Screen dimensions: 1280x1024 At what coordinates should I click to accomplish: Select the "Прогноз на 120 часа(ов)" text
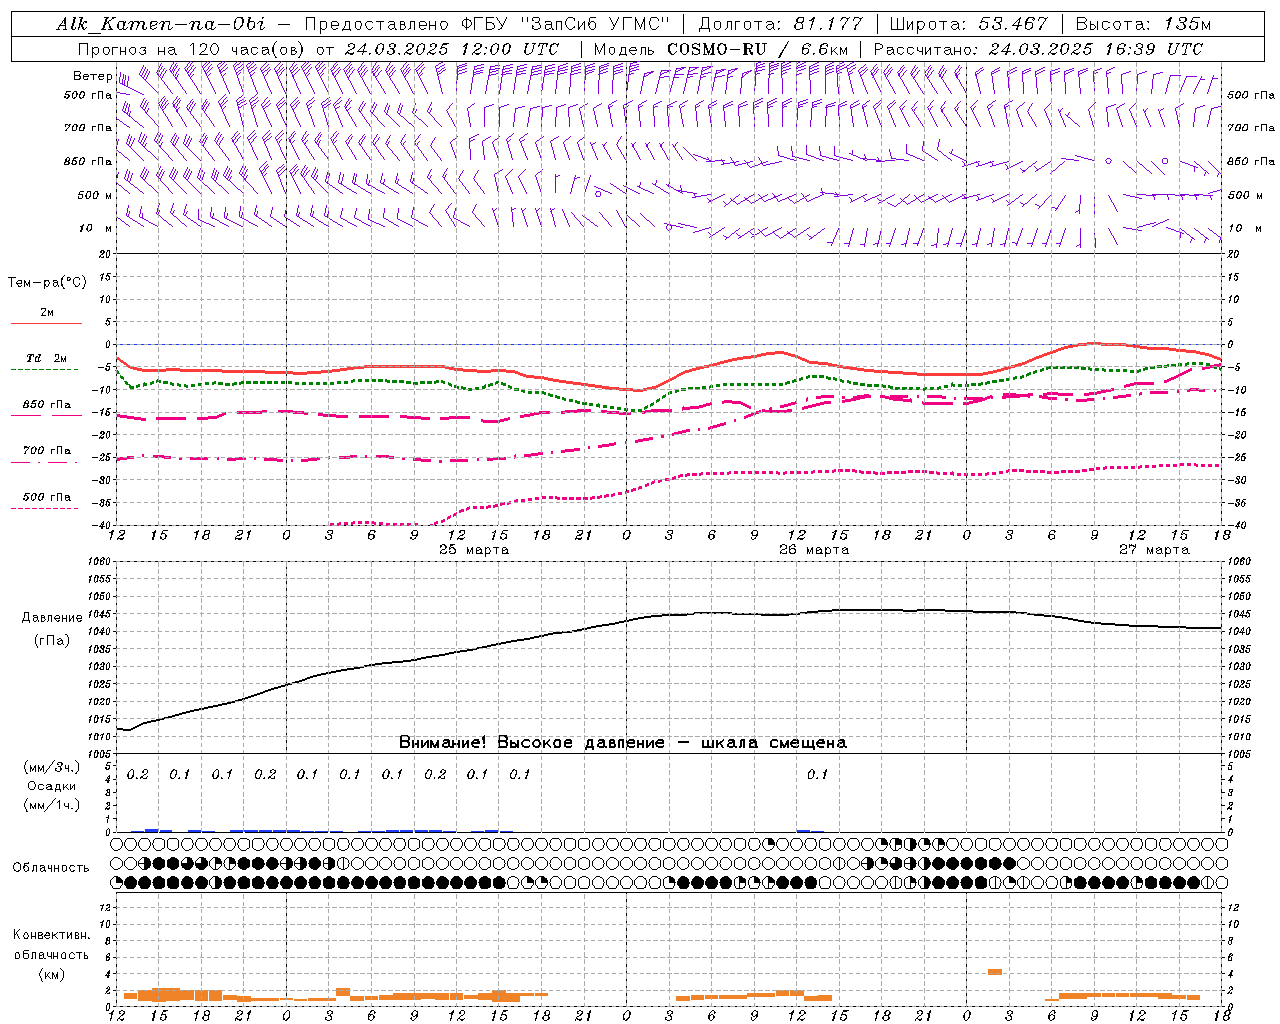pos(192,49)
